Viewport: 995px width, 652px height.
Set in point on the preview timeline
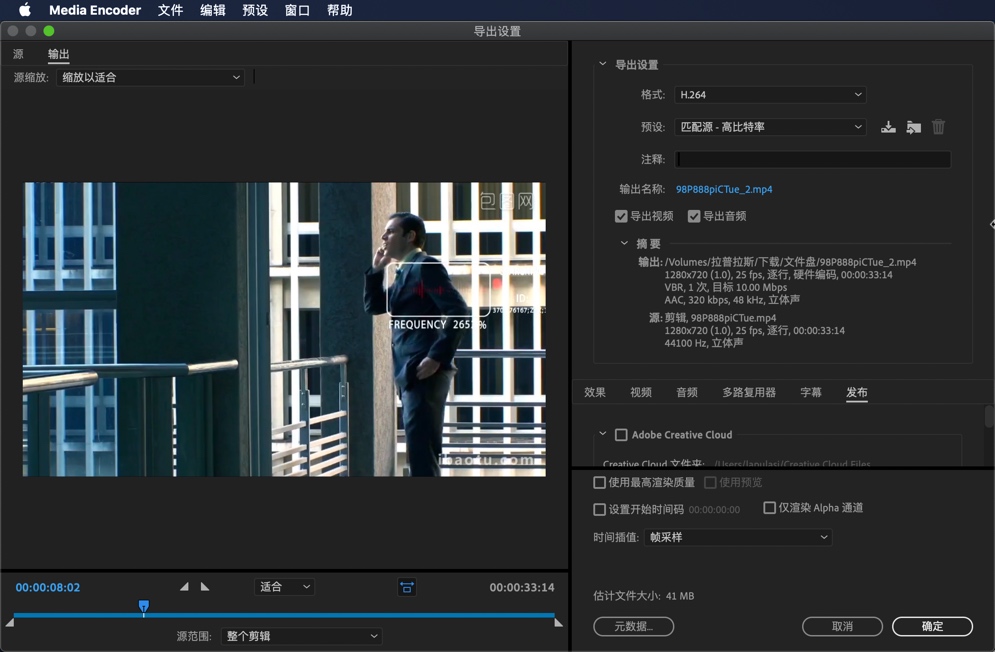point(184,587)
